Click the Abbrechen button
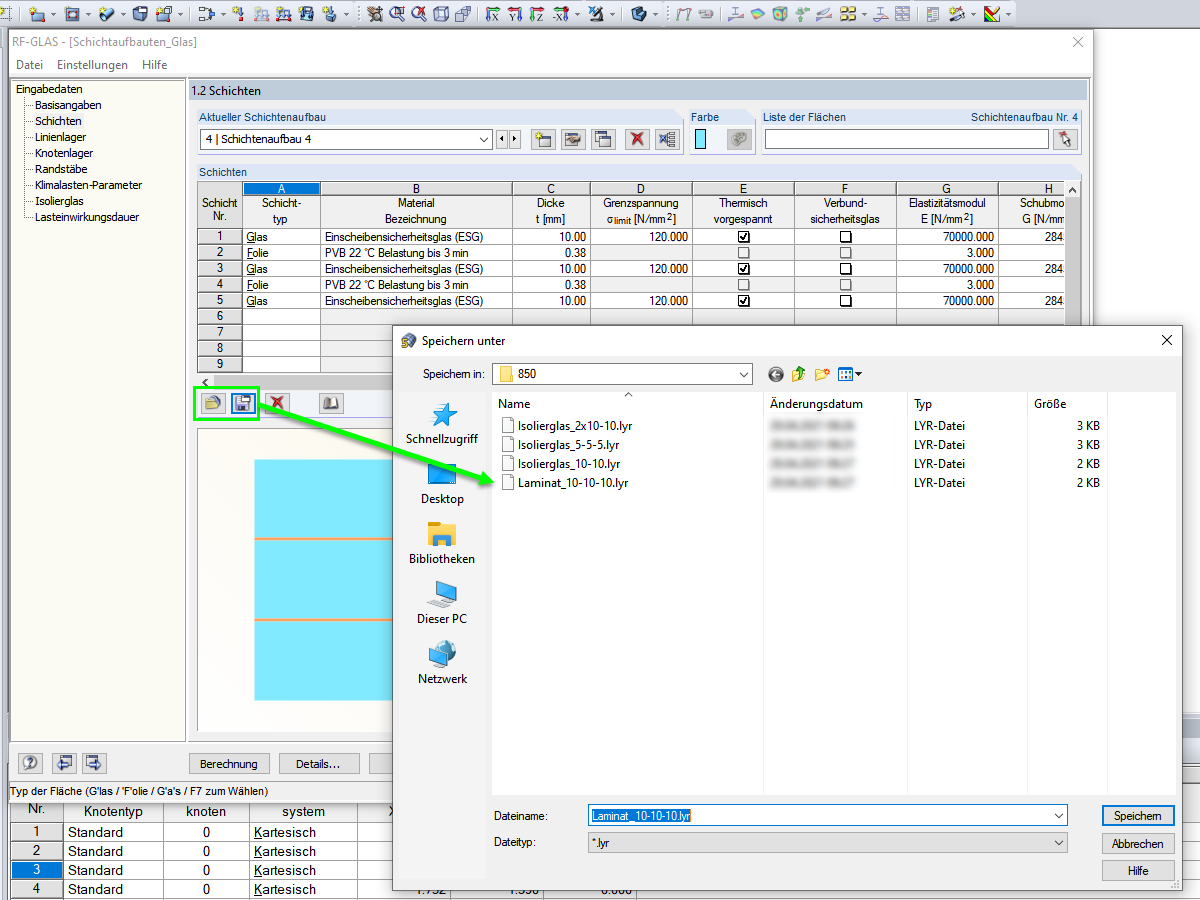Screen dimensions: 1200x900 tap(1138, 844)
